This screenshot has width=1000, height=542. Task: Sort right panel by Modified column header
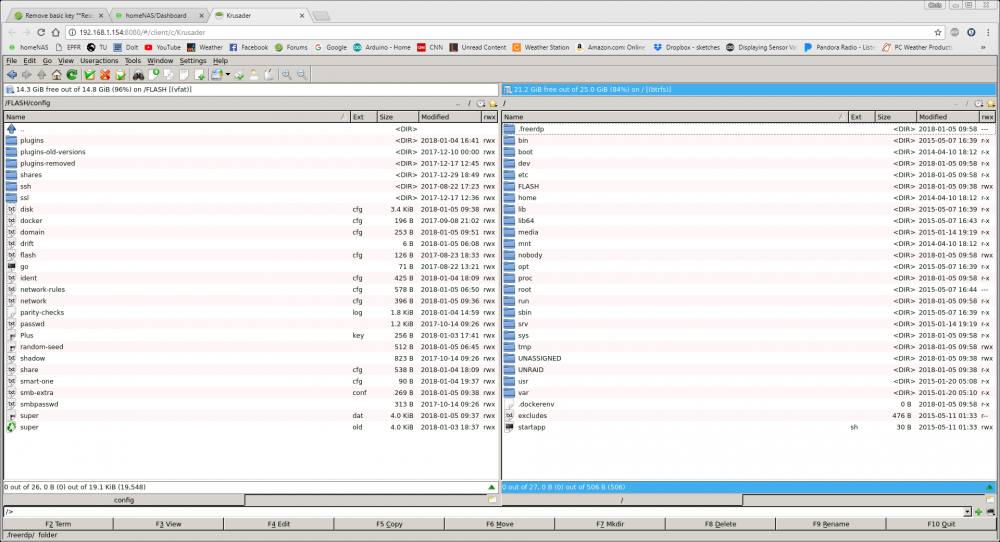coord(948,117)
